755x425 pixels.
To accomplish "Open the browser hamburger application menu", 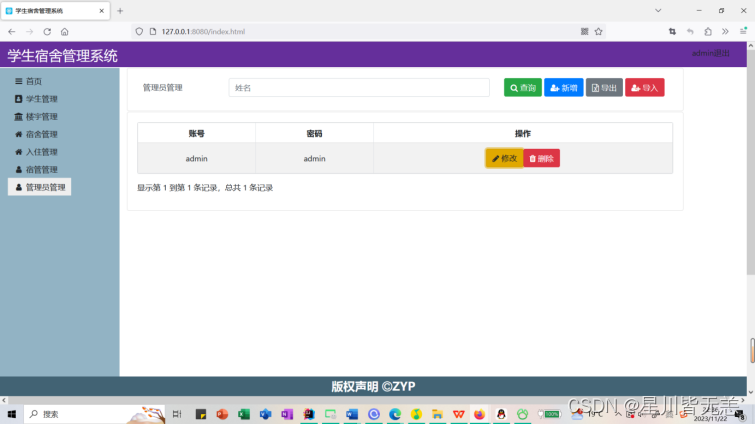I will coord(743,31).
